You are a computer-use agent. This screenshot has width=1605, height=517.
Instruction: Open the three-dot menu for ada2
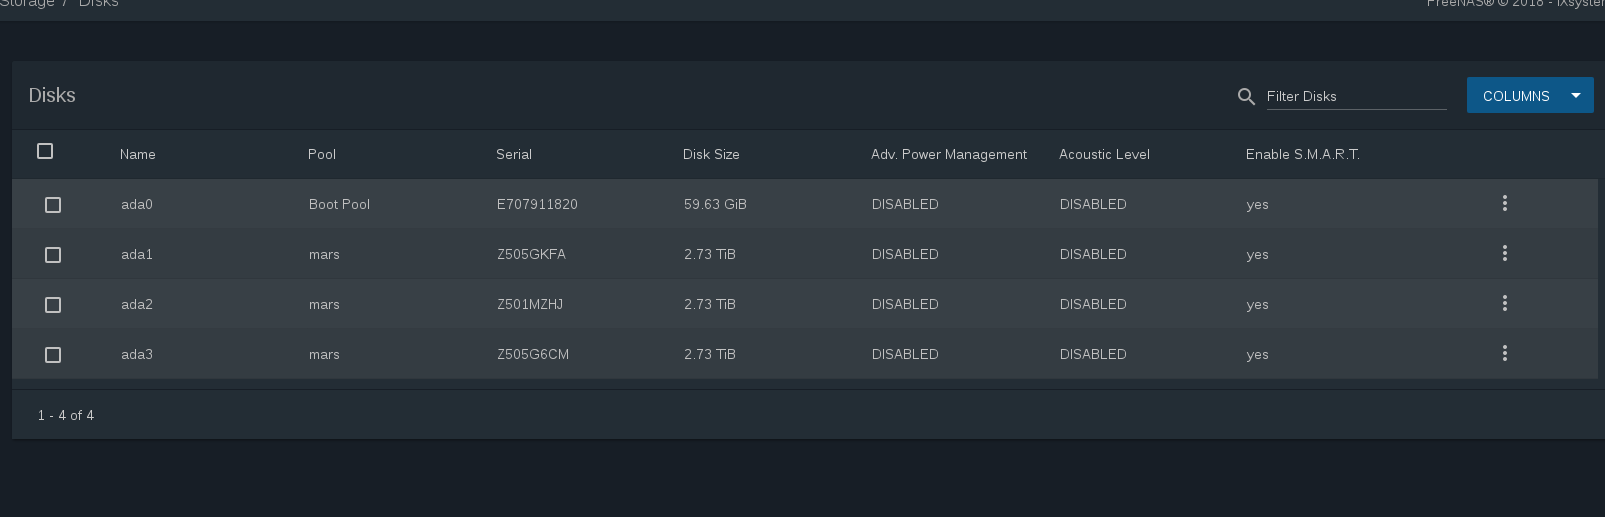click(1504, 304)
